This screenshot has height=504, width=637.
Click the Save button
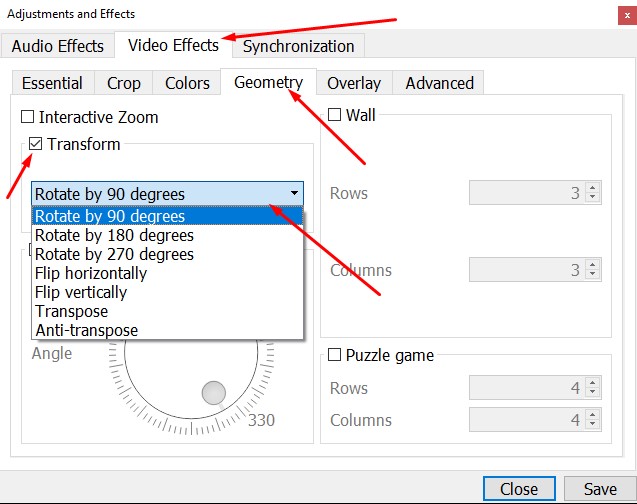[x=600, y=489]
